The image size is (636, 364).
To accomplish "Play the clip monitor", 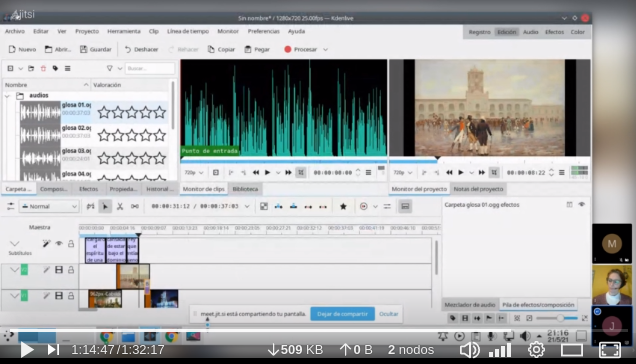I will pos(267,172).
